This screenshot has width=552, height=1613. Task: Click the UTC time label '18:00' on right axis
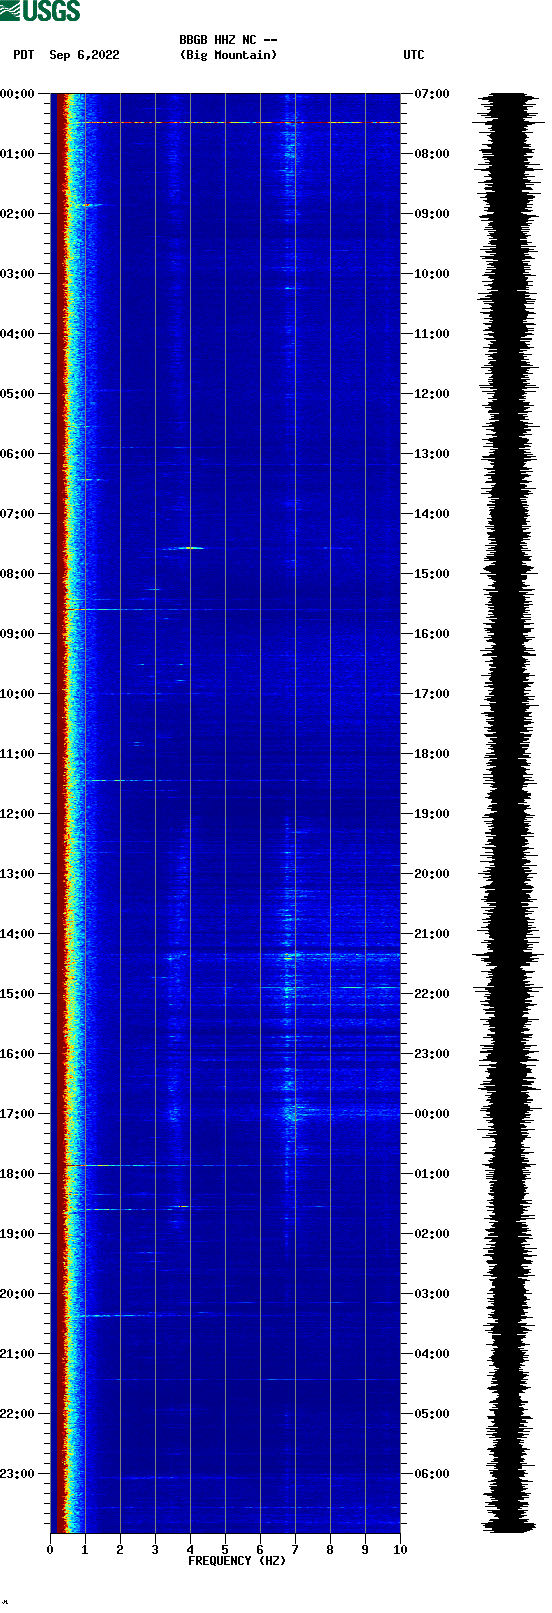pyautogui.click(x=432, y=754)
